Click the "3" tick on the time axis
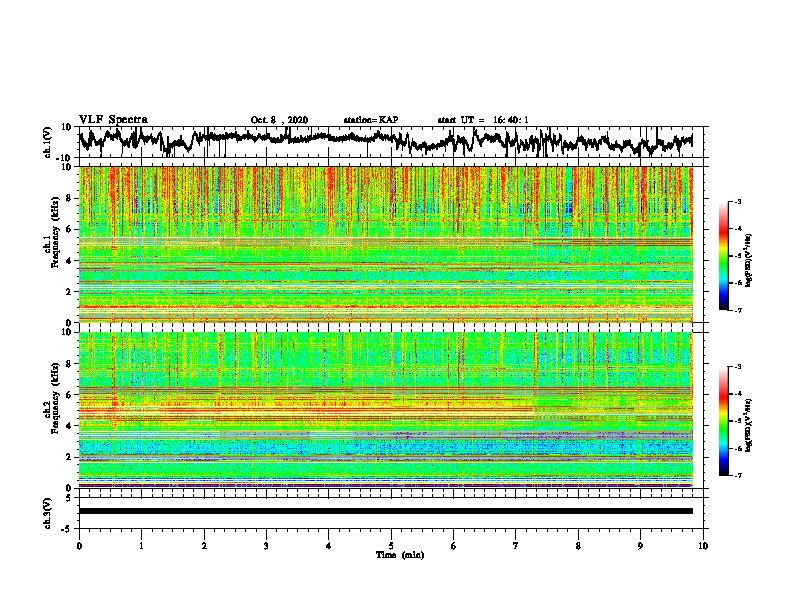792x612 pixels. [x=266, y=545]
